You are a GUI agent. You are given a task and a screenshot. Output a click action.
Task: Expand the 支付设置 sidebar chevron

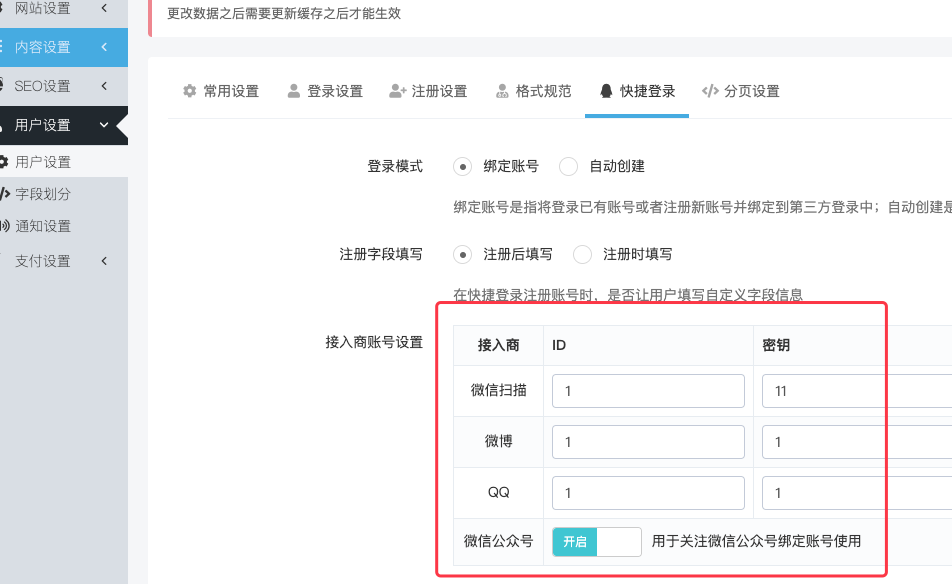(104, 261)
